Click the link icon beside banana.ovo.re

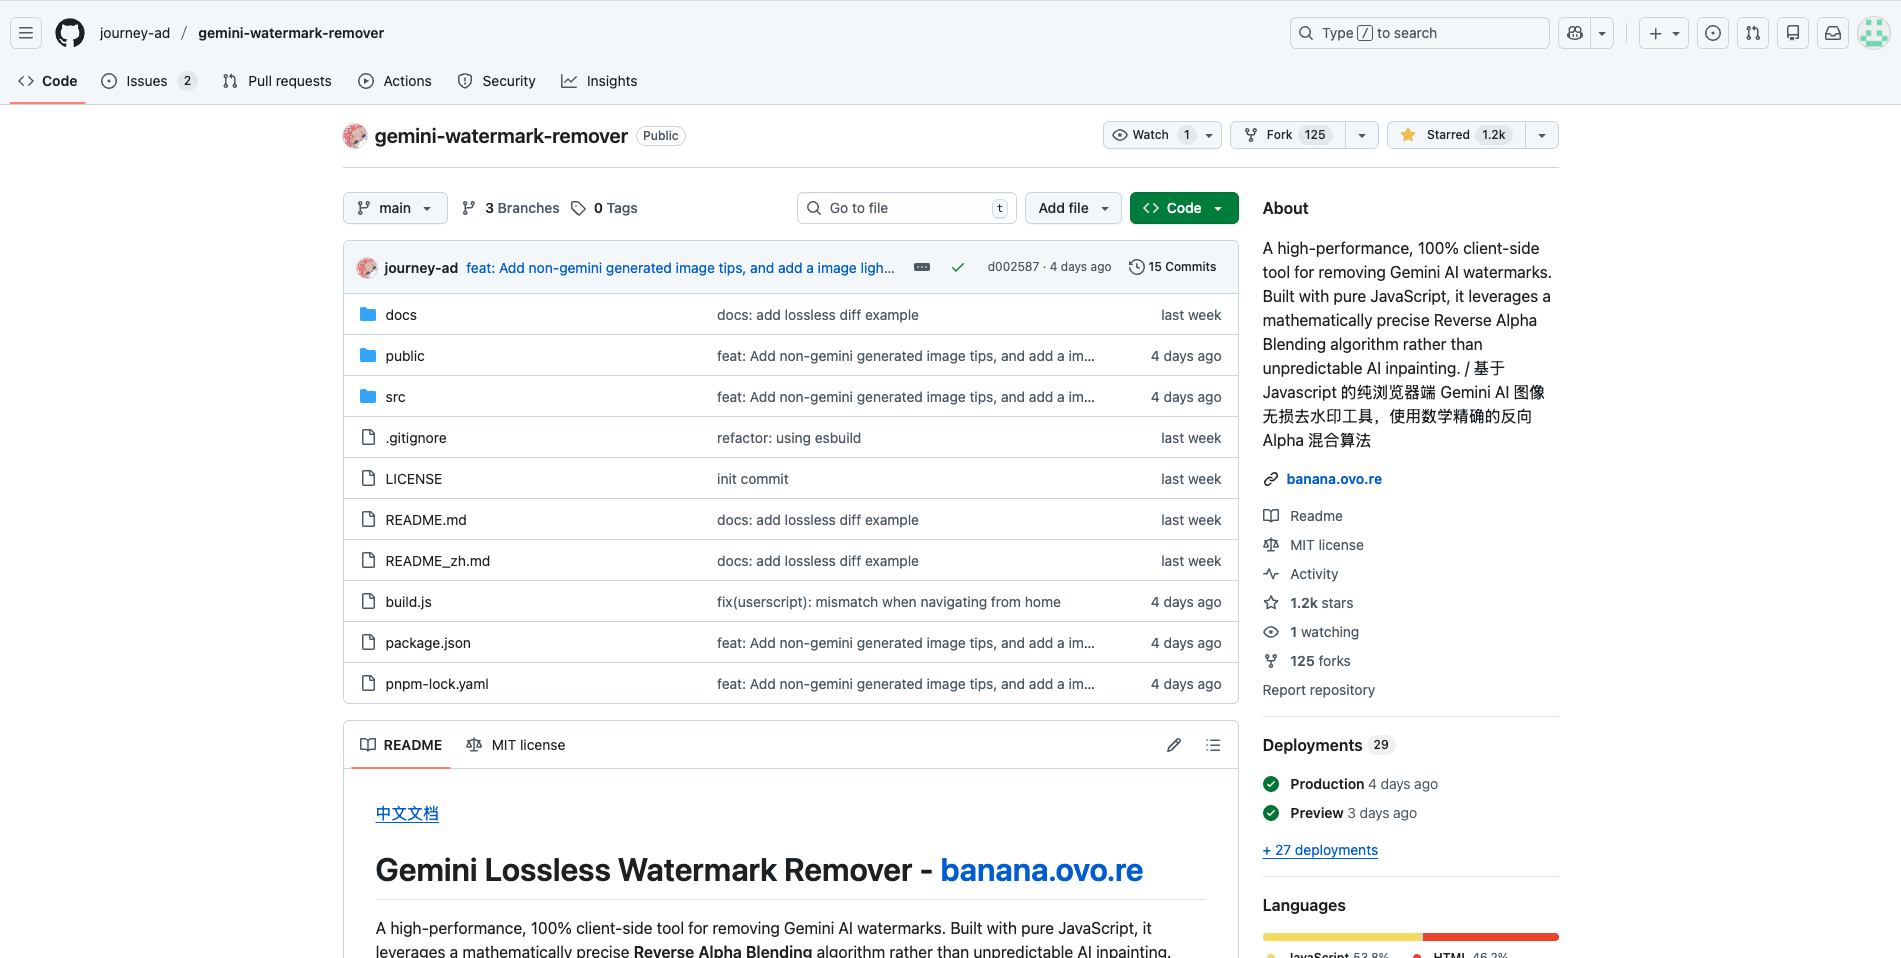point(1271,479)
